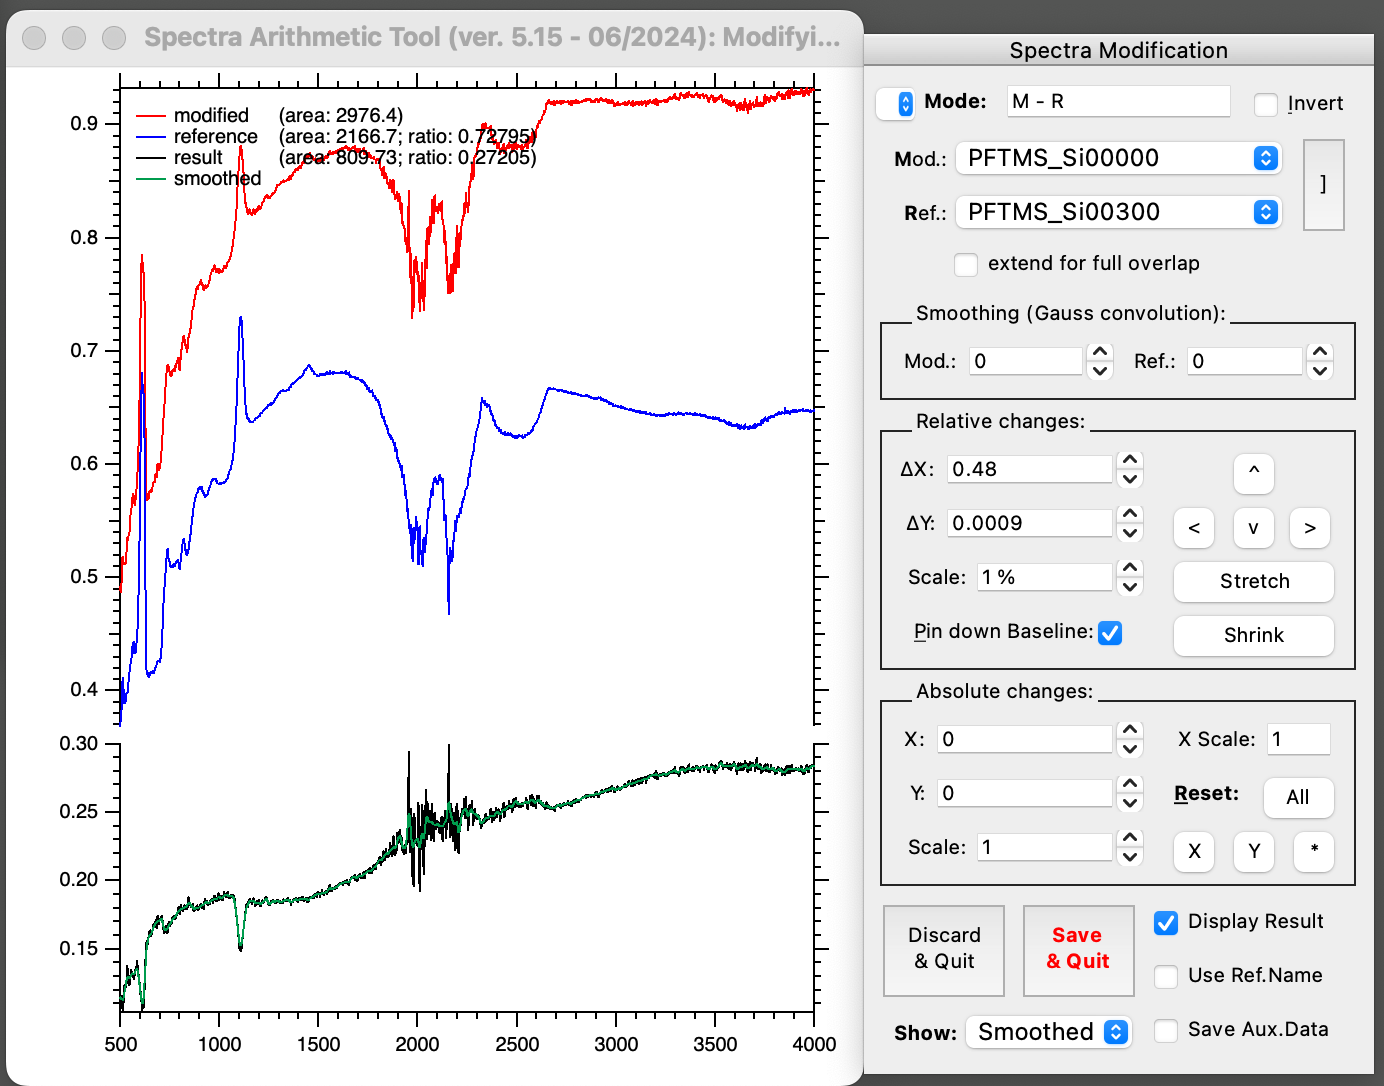This screenshot has height=1086, width=1384.
Task: Increase Ref. smoothing stepper
Action: 1320,352
